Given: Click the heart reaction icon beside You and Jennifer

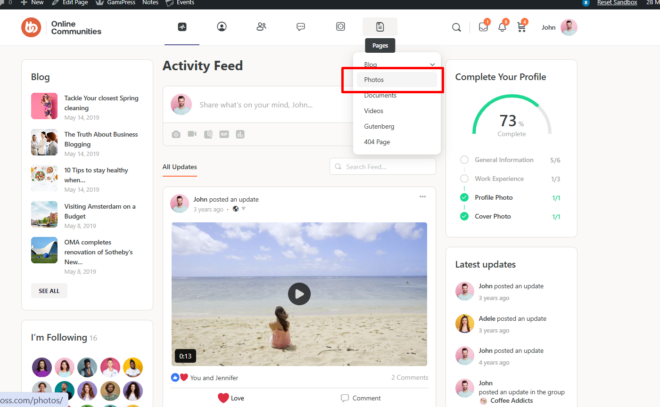Looking at the screenshot, I should 184,377.
